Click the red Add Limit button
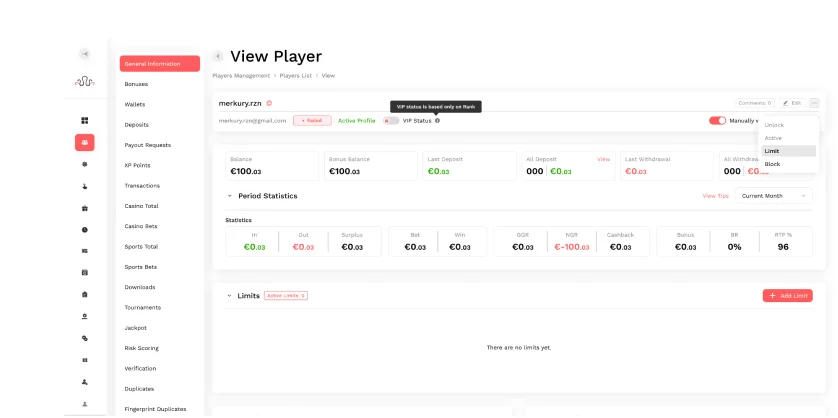This screenshot has height=418, width=838. coord(787,296)
